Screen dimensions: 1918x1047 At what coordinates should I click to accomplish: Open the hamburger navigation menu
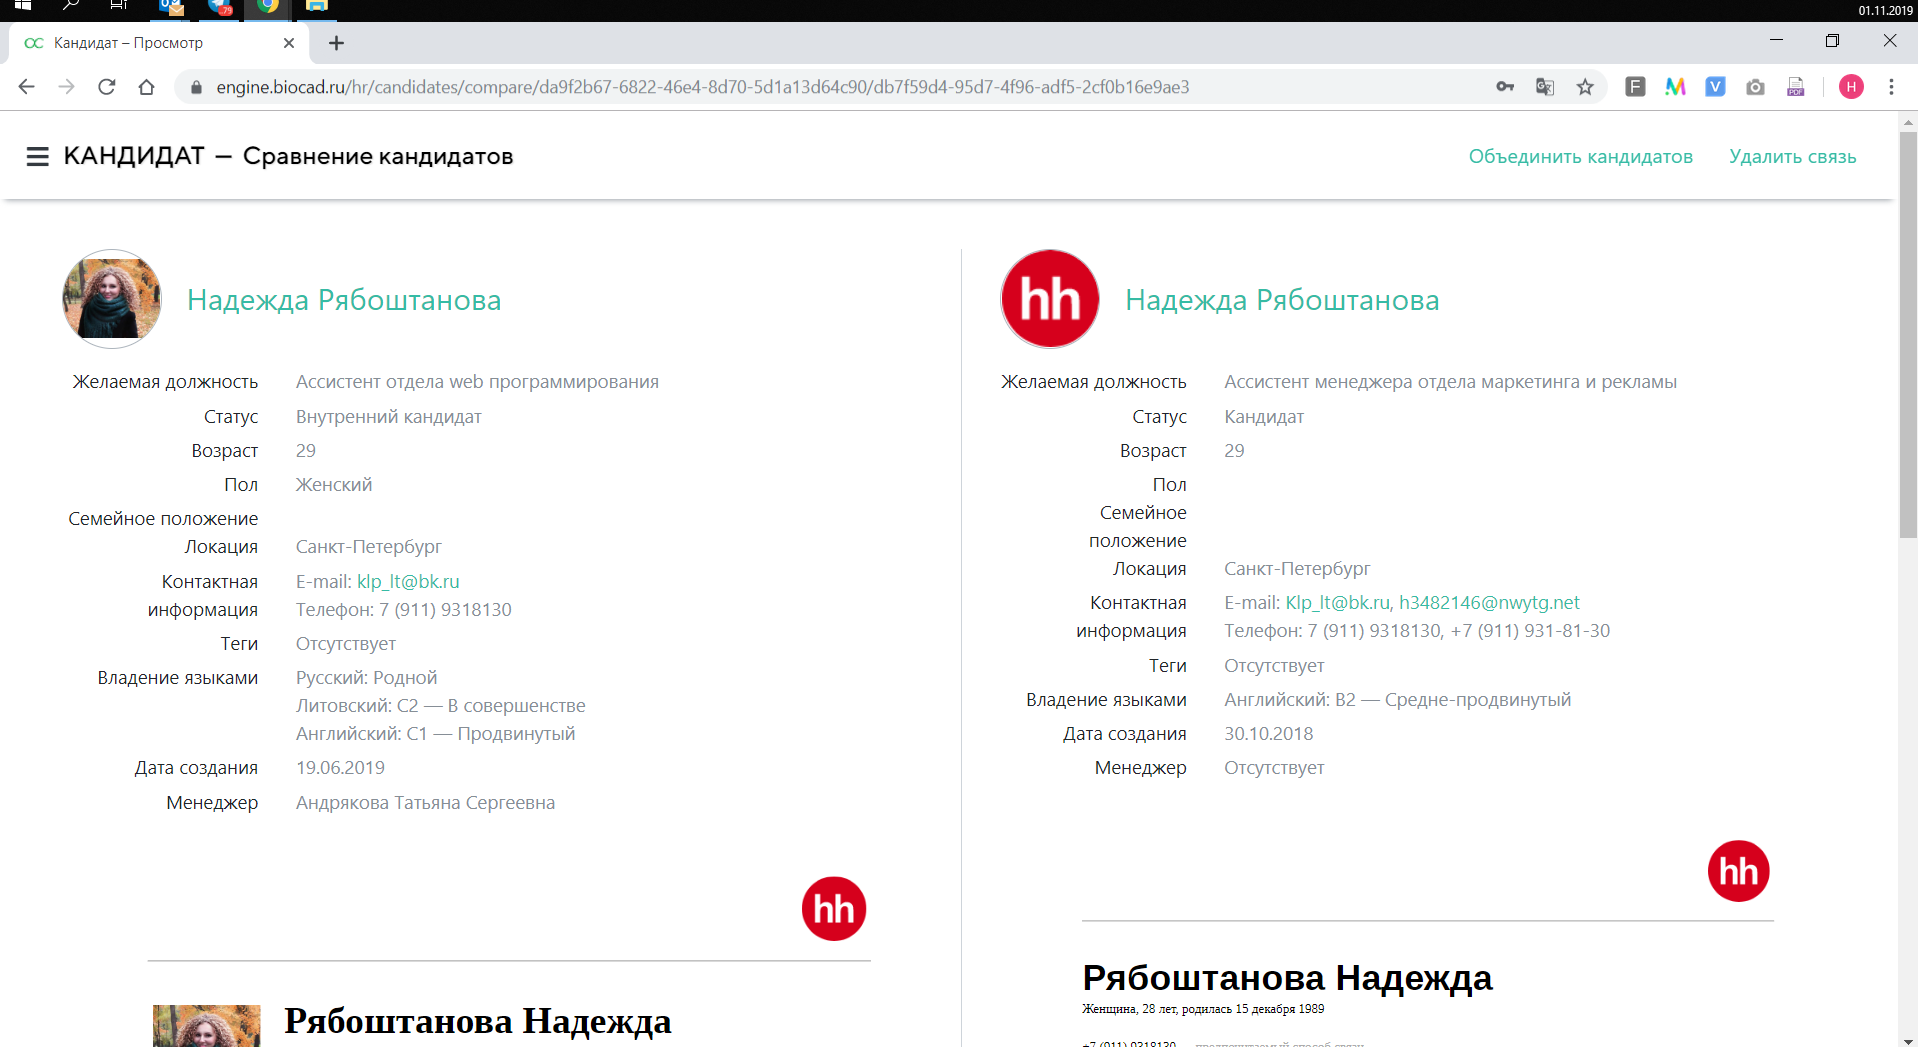(37, 157)
